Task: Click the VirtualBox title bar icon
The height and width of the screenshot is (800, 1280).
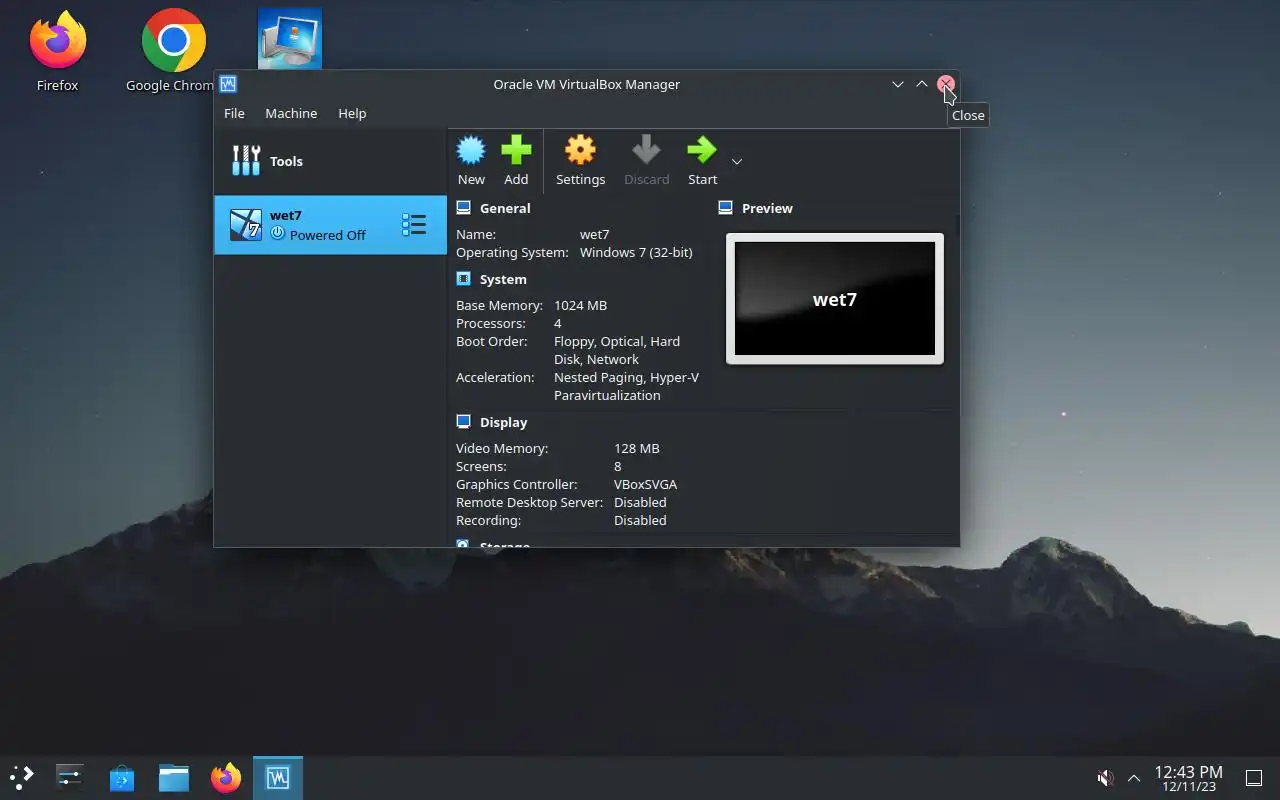Action: [228, 84]
